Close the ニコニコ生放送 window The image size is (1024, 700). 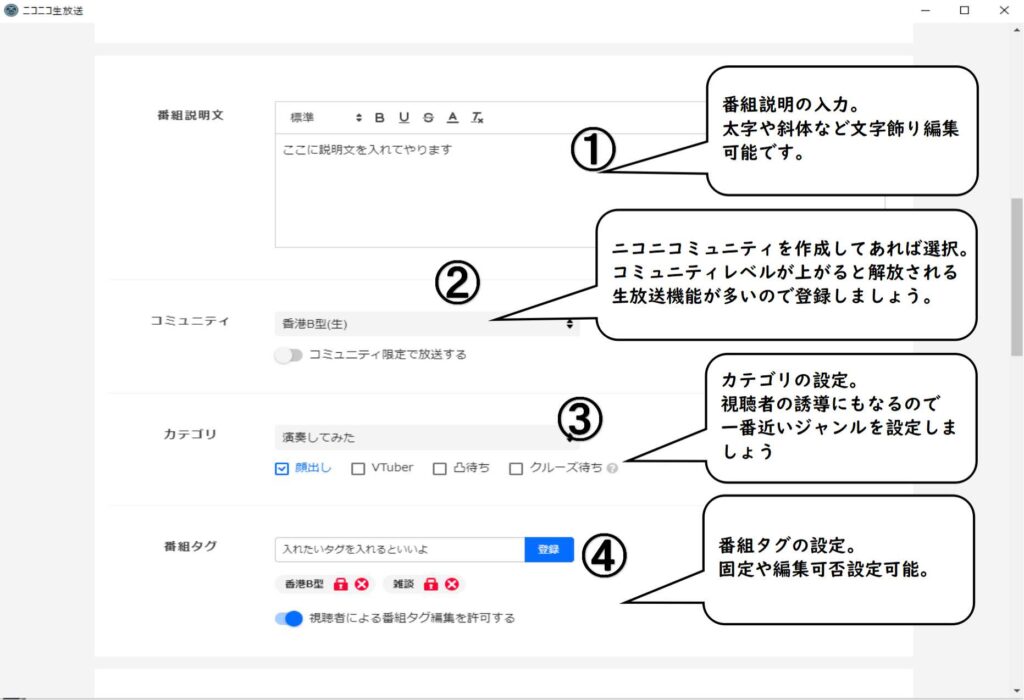coord(1004,10)
